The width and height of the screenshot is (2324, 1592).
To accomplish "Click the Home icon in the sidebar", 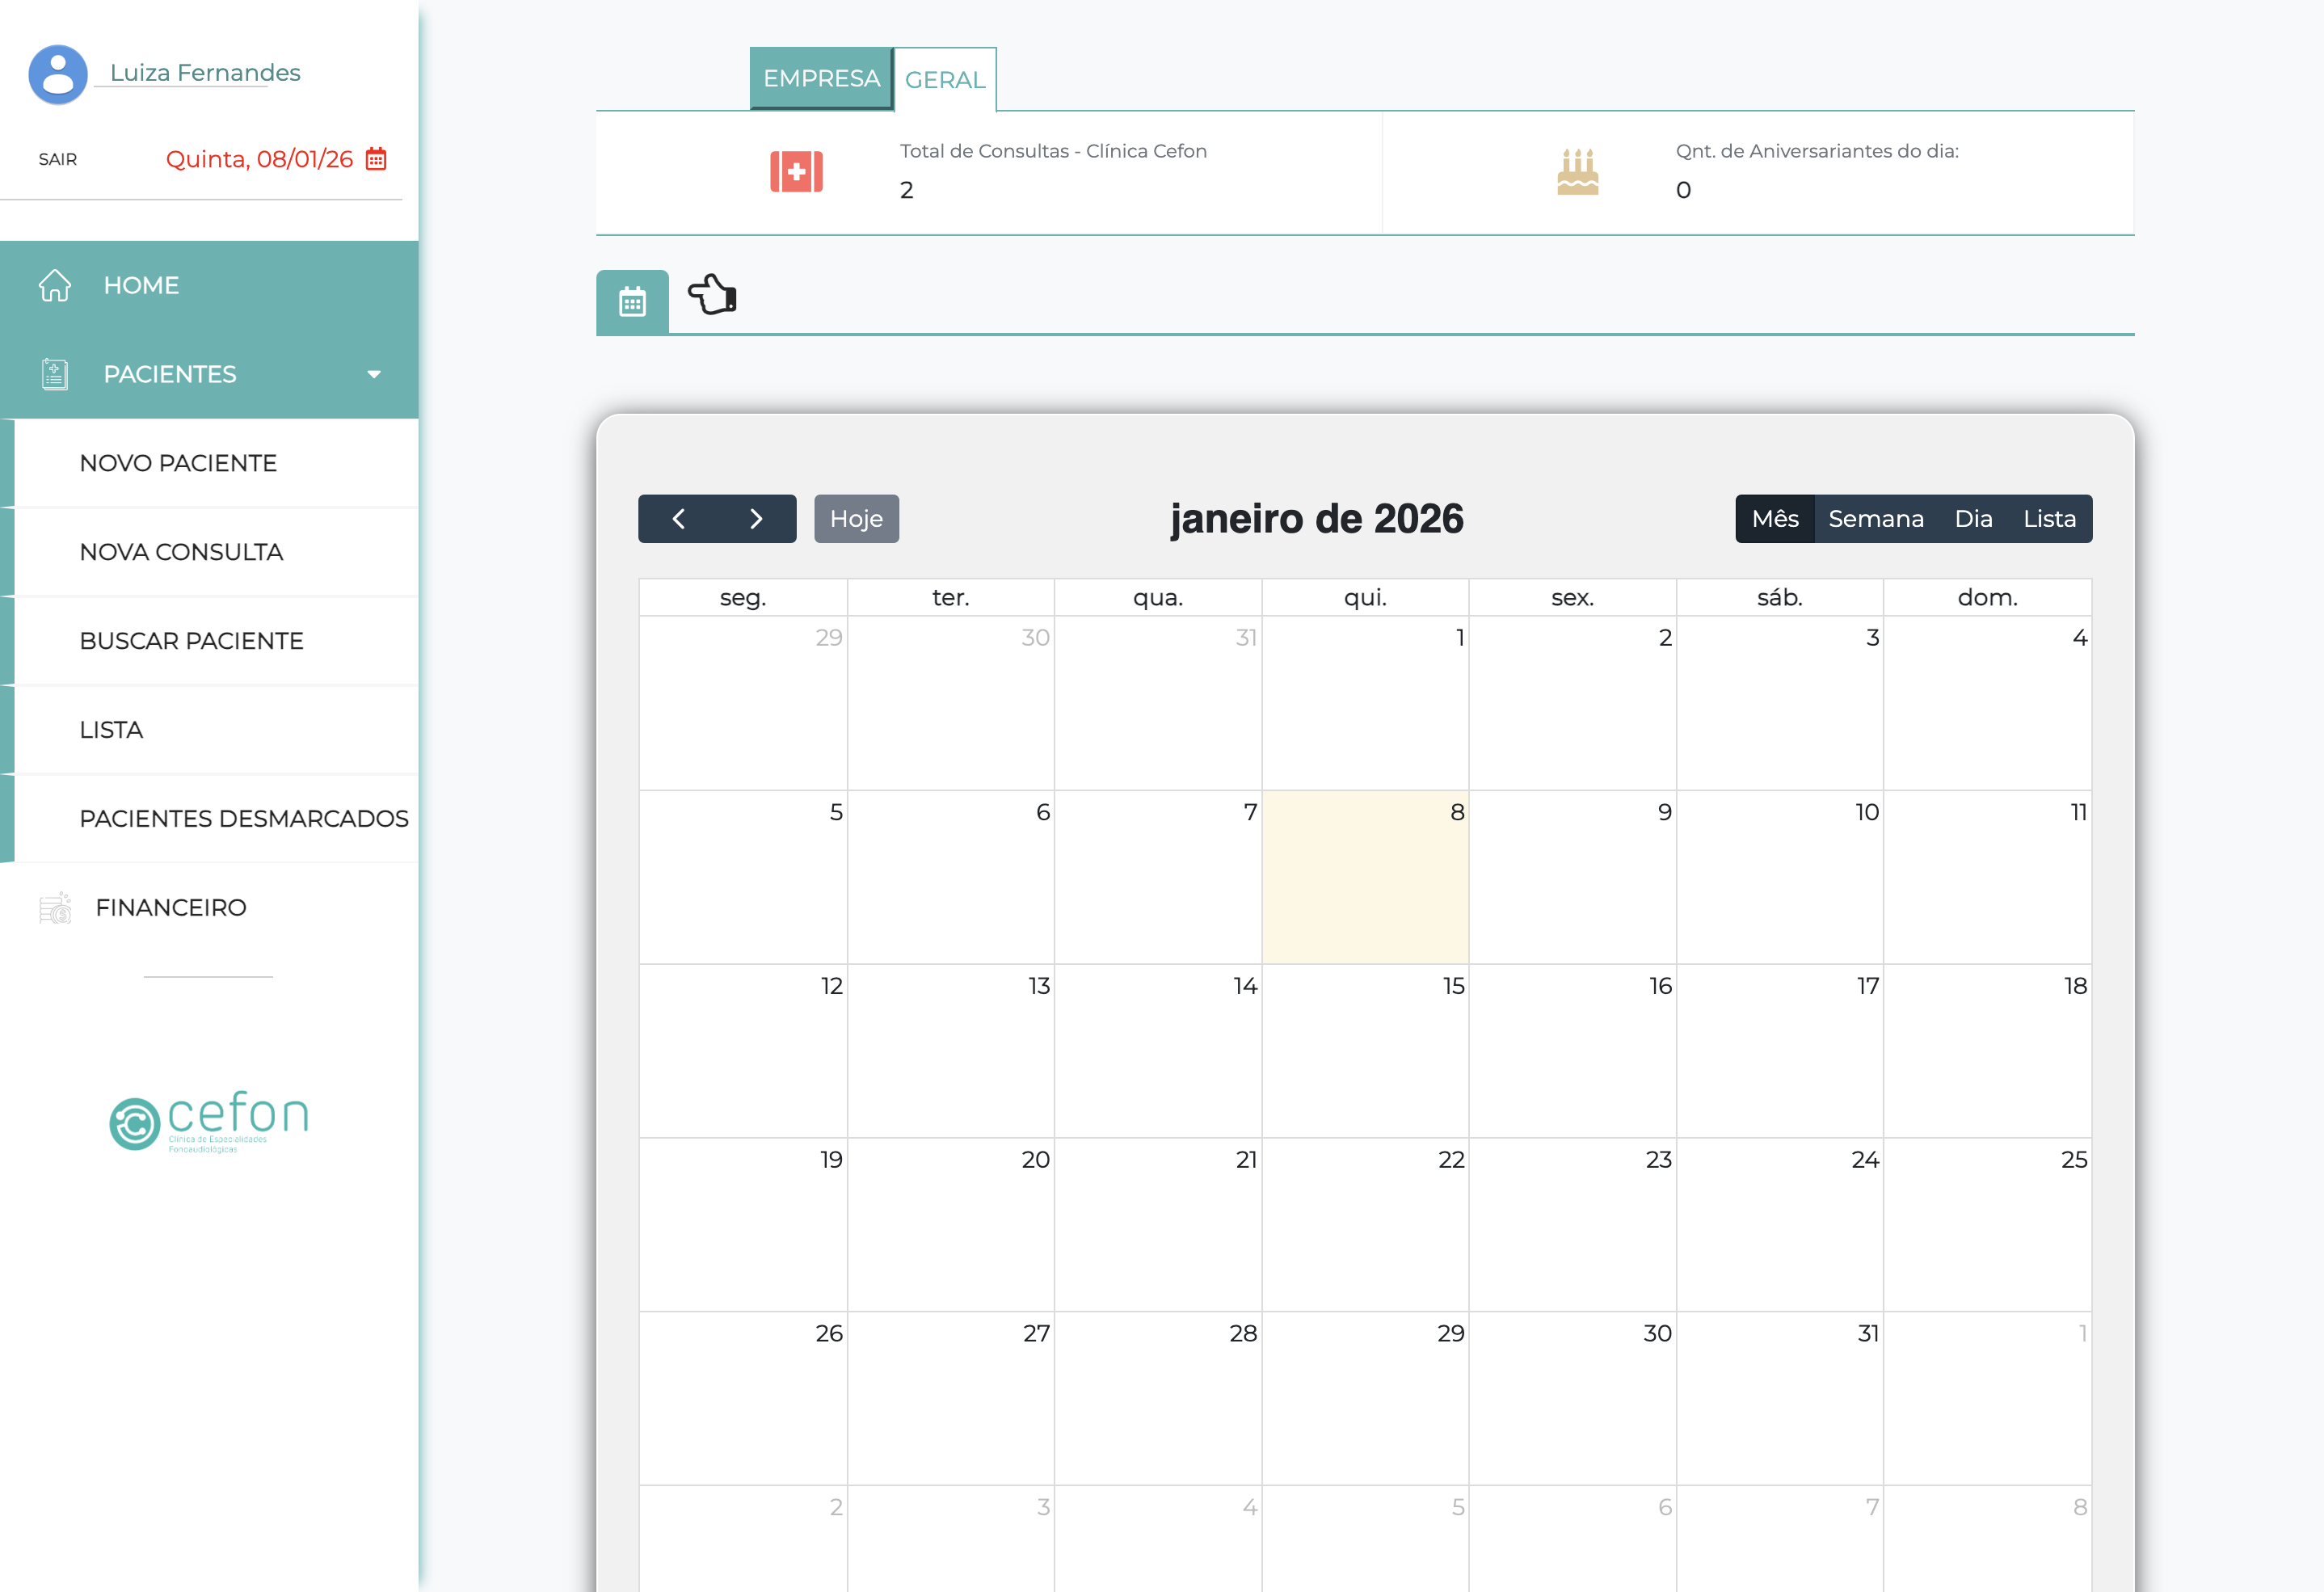I will (x=54, y=285).
